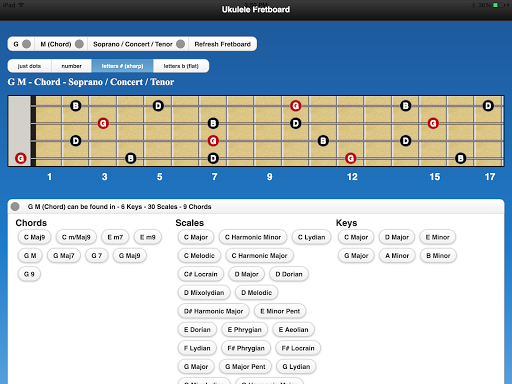The height and width of the screenshot is (384, 512).
Task: Select the red G dot on fret 12
Action: click(350, 158)
